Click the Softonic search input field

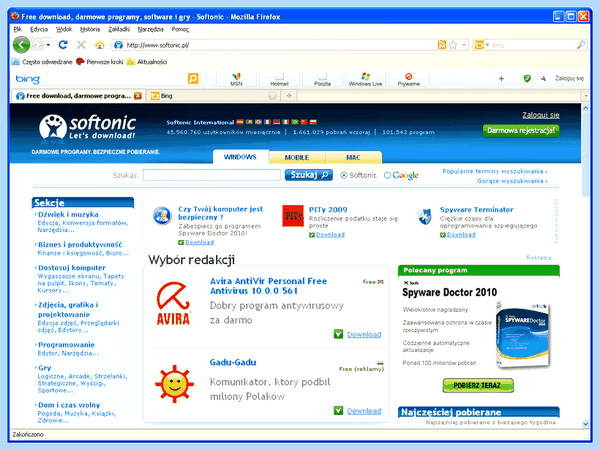tap(212, 175)
